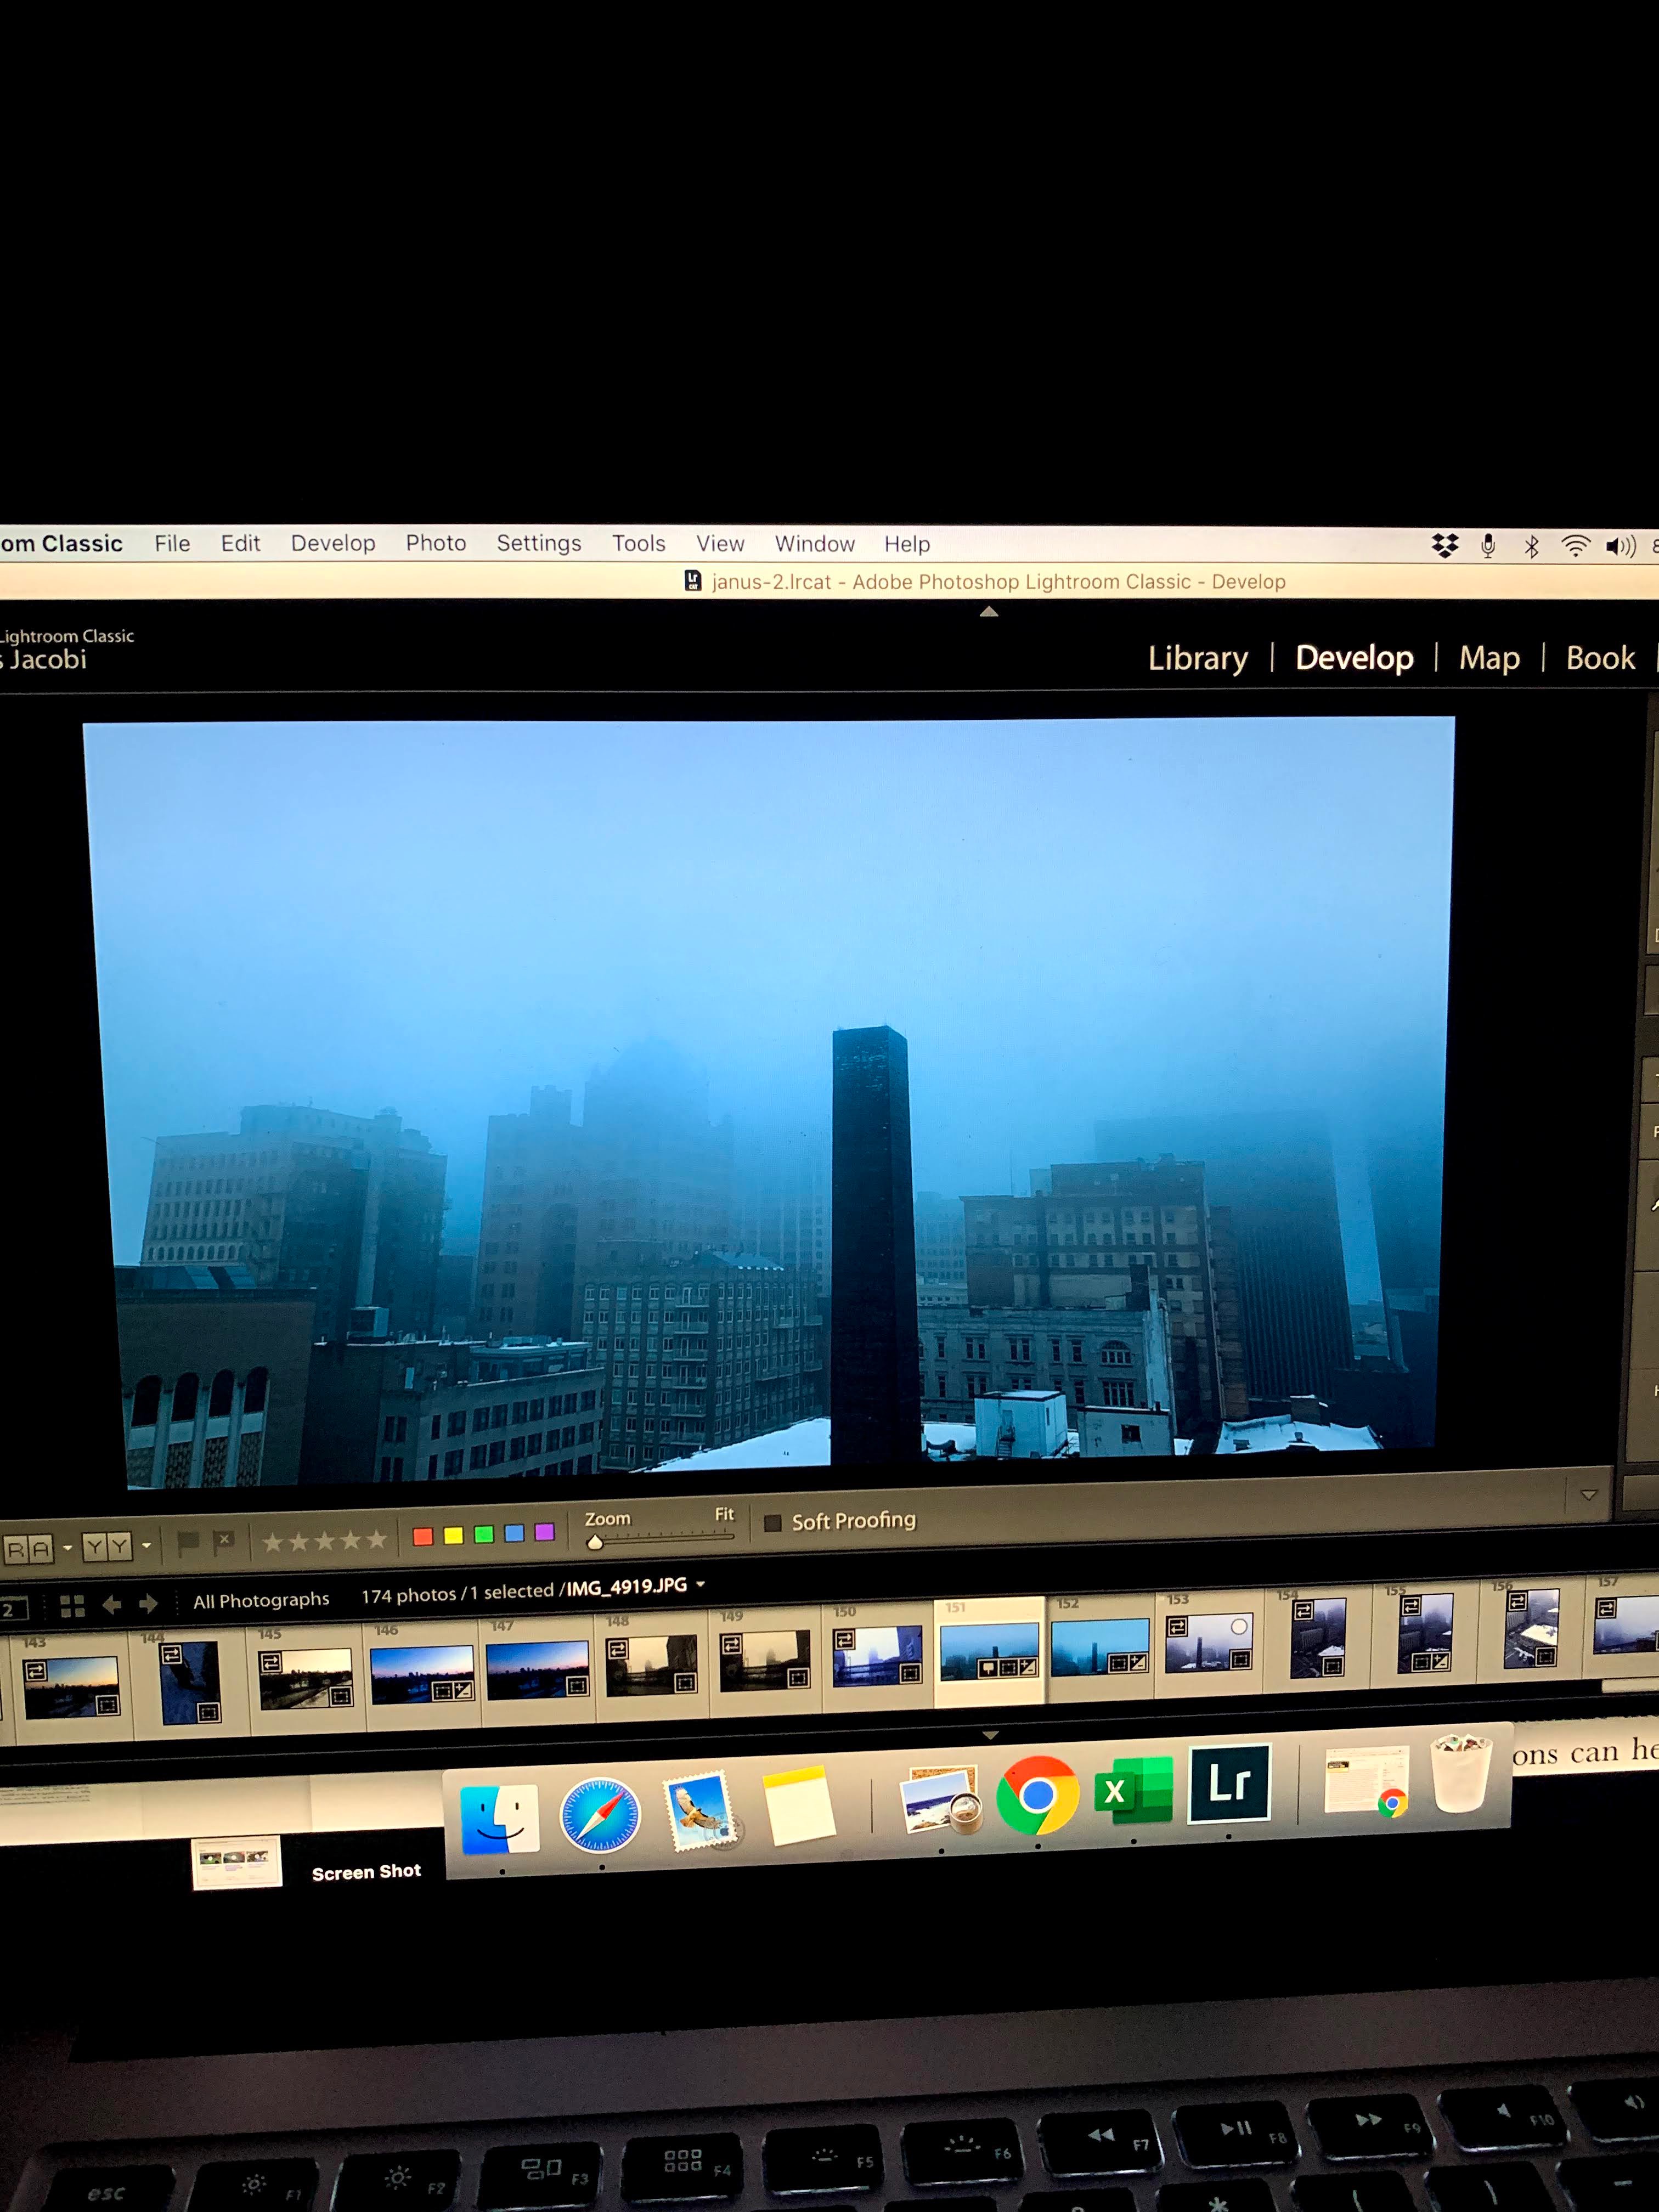The height and width of the screenshot is (2212, 1659).
Task: Enable the Soft Proofing checkbox
Action: [772, 1523]
